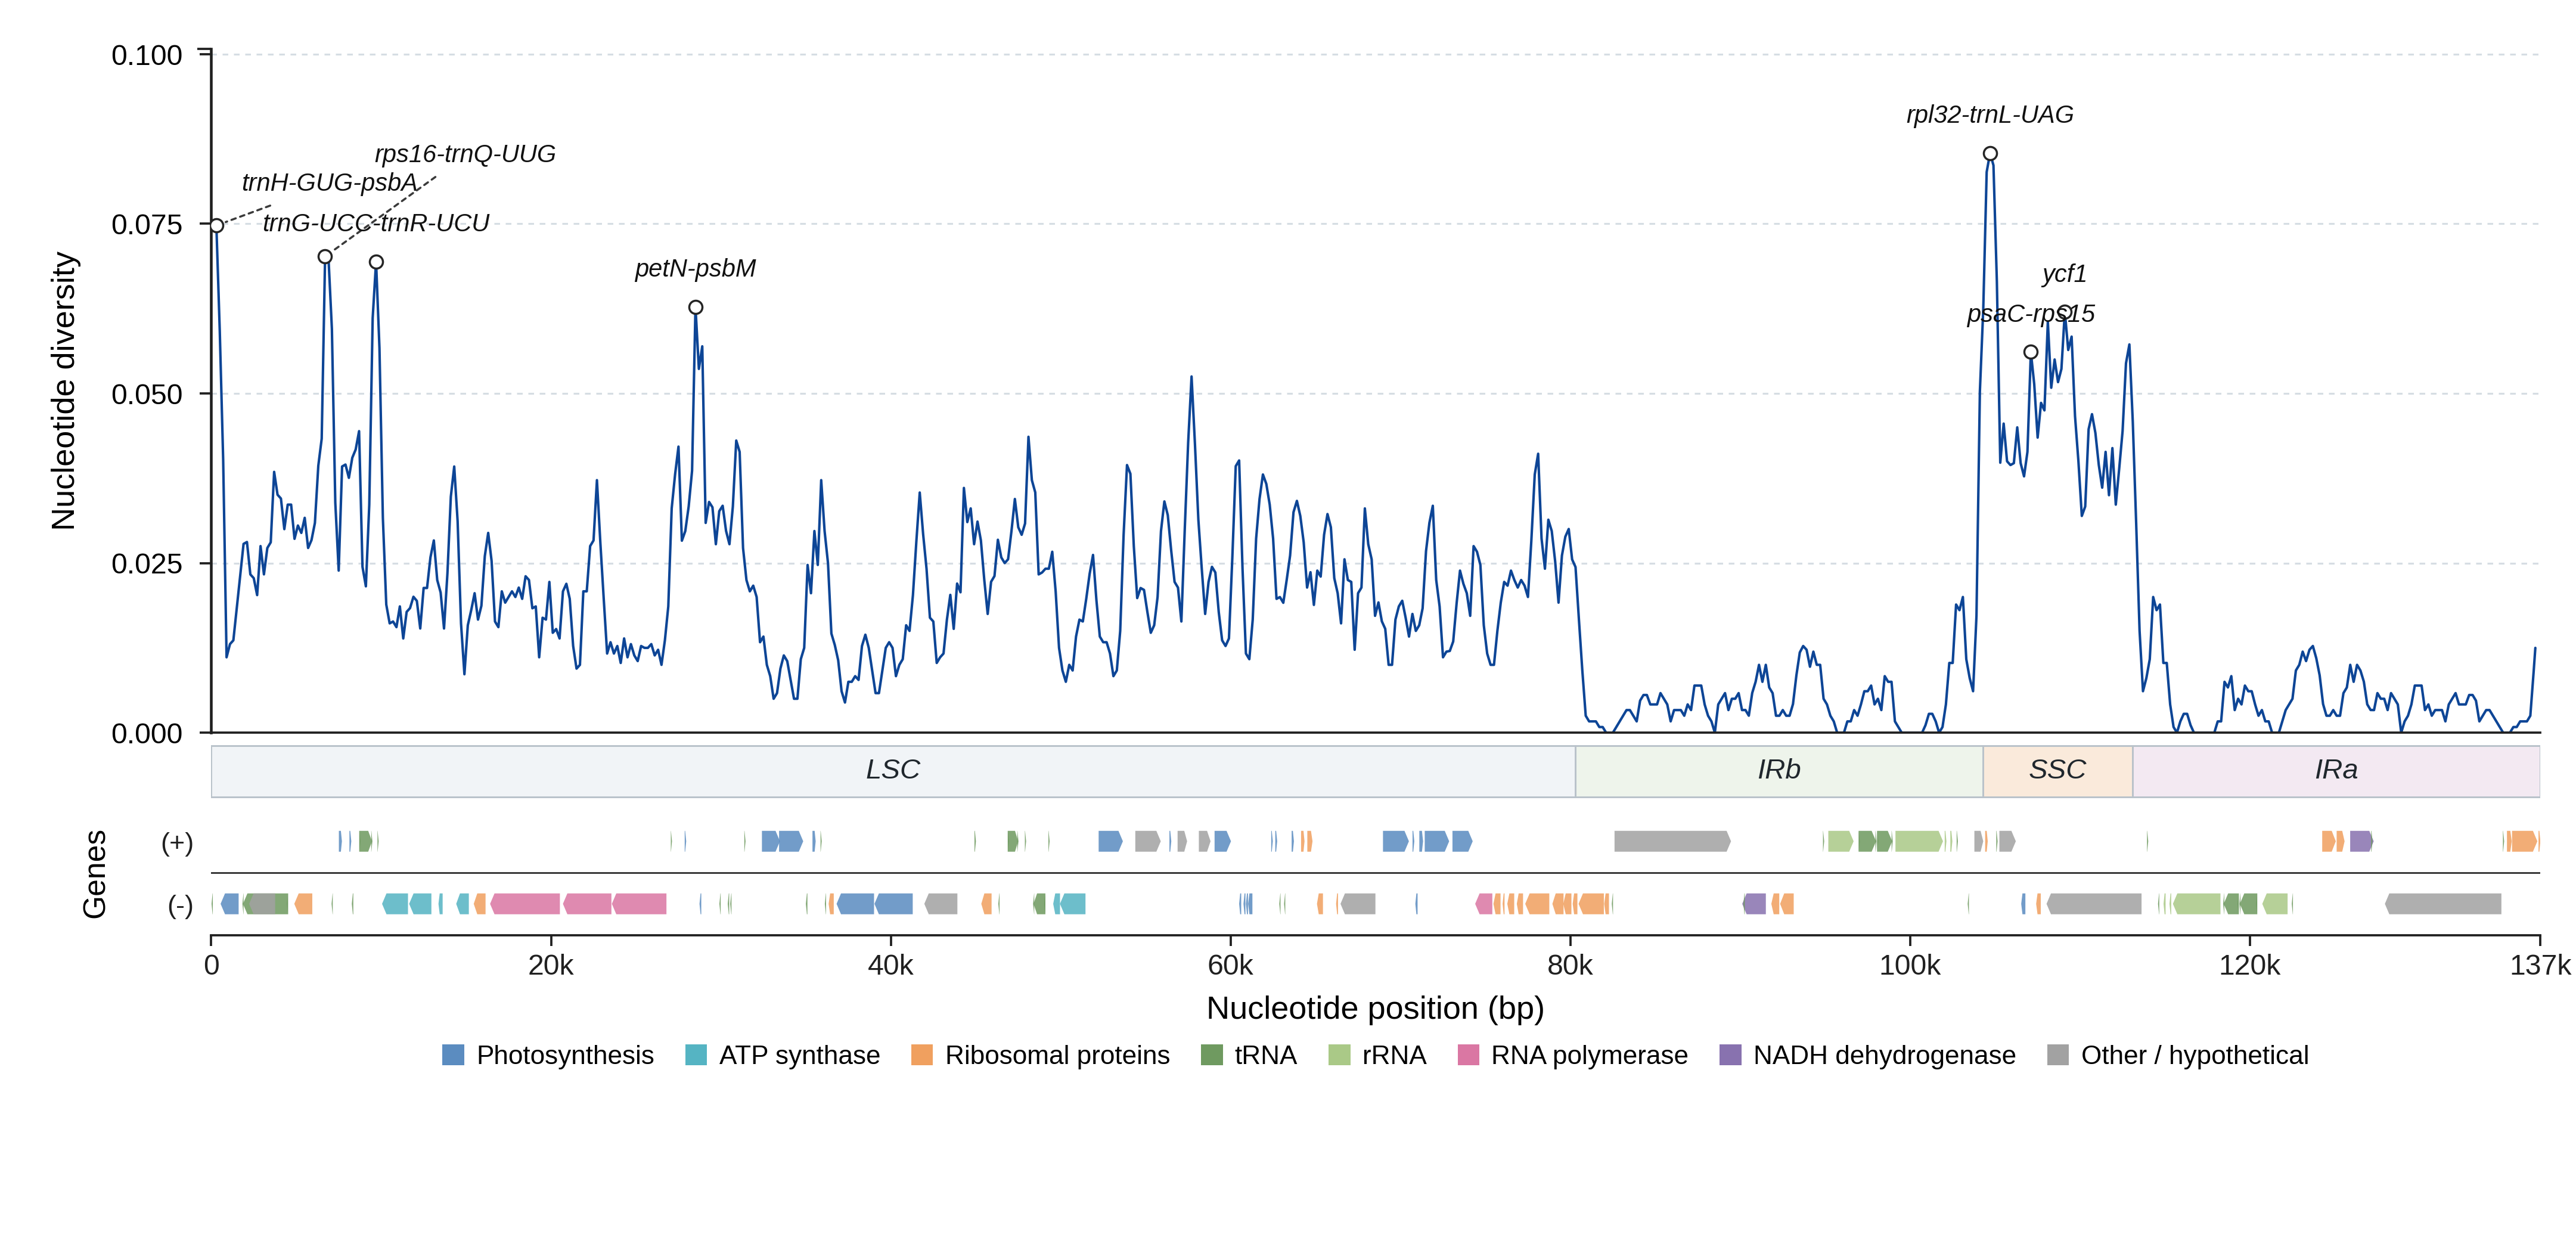The width and height of the screenshot is (2576, 1253).
Task: Click the SSC region bar
Action: click(x=2058, y=771)
